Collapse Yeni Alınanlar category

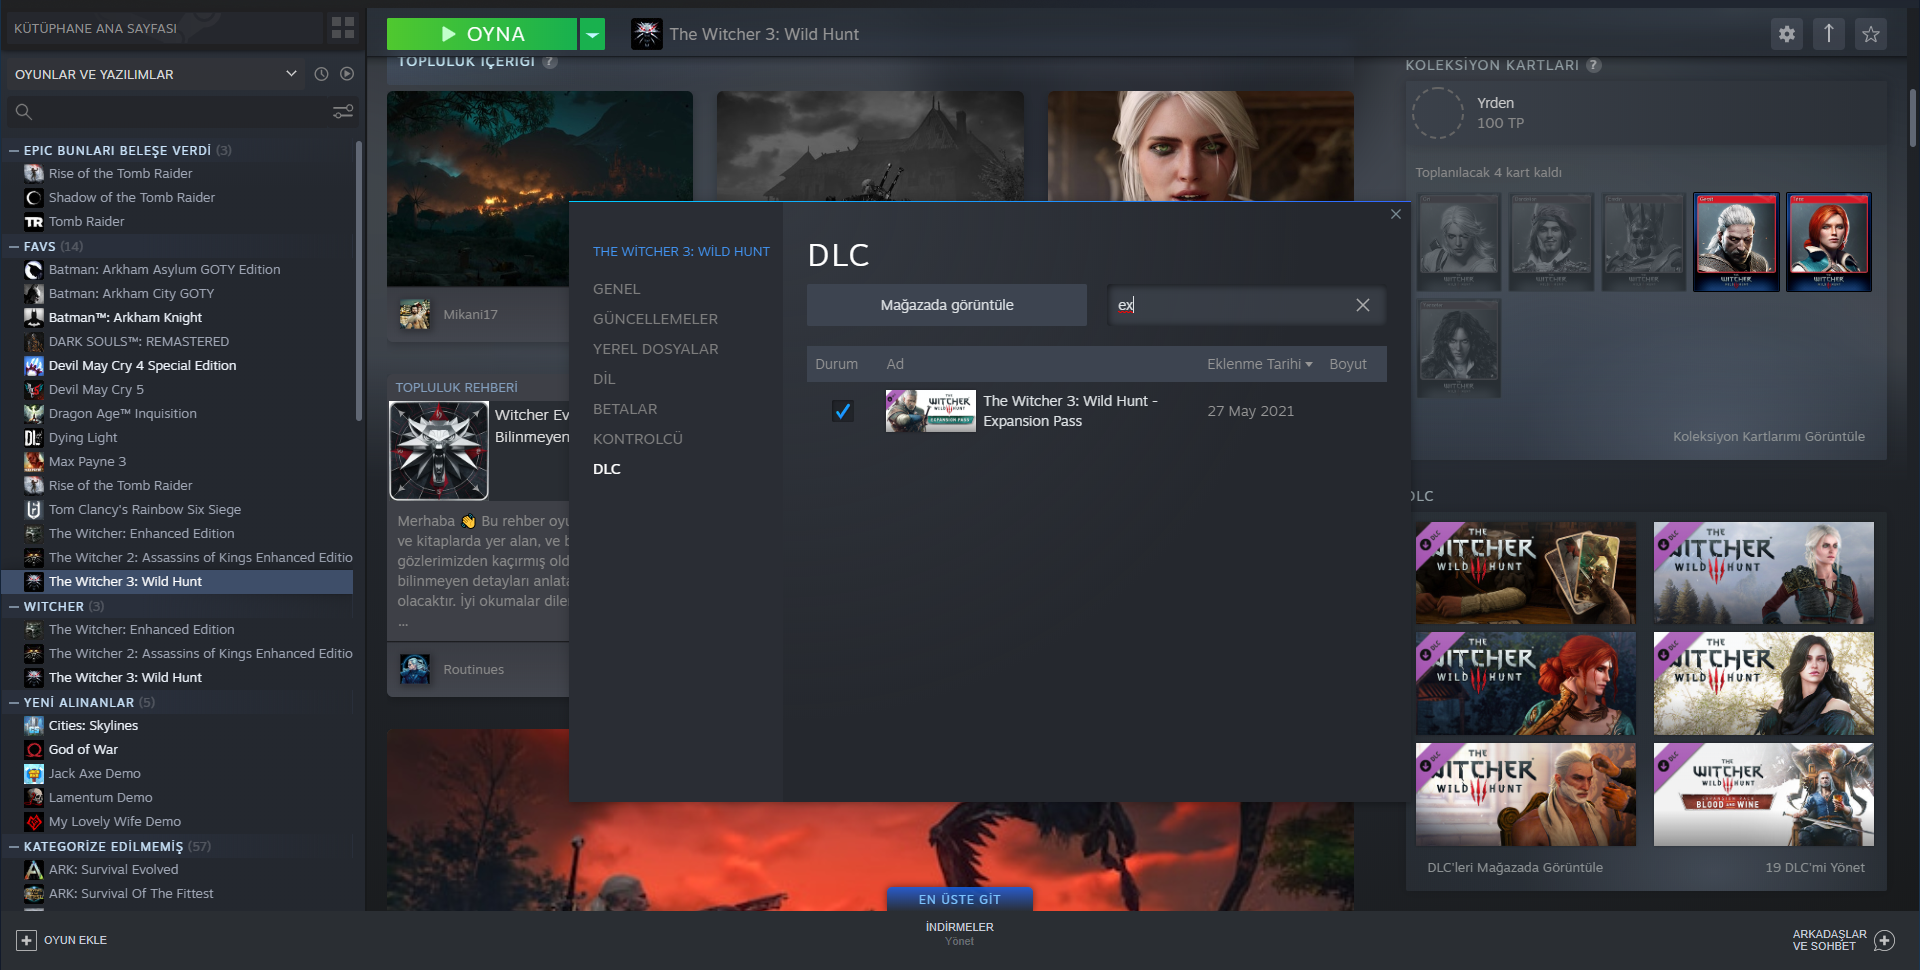(14, 702)
